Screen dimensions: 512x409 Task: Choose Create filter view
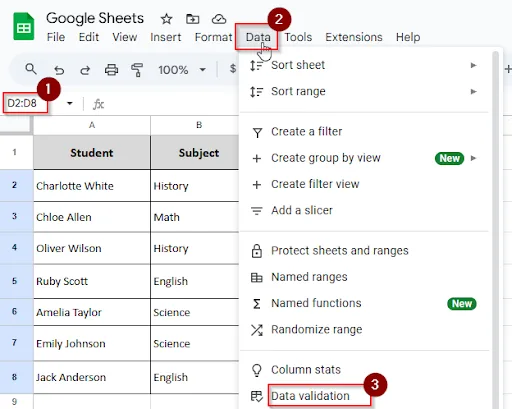click(x=364, y=184)
